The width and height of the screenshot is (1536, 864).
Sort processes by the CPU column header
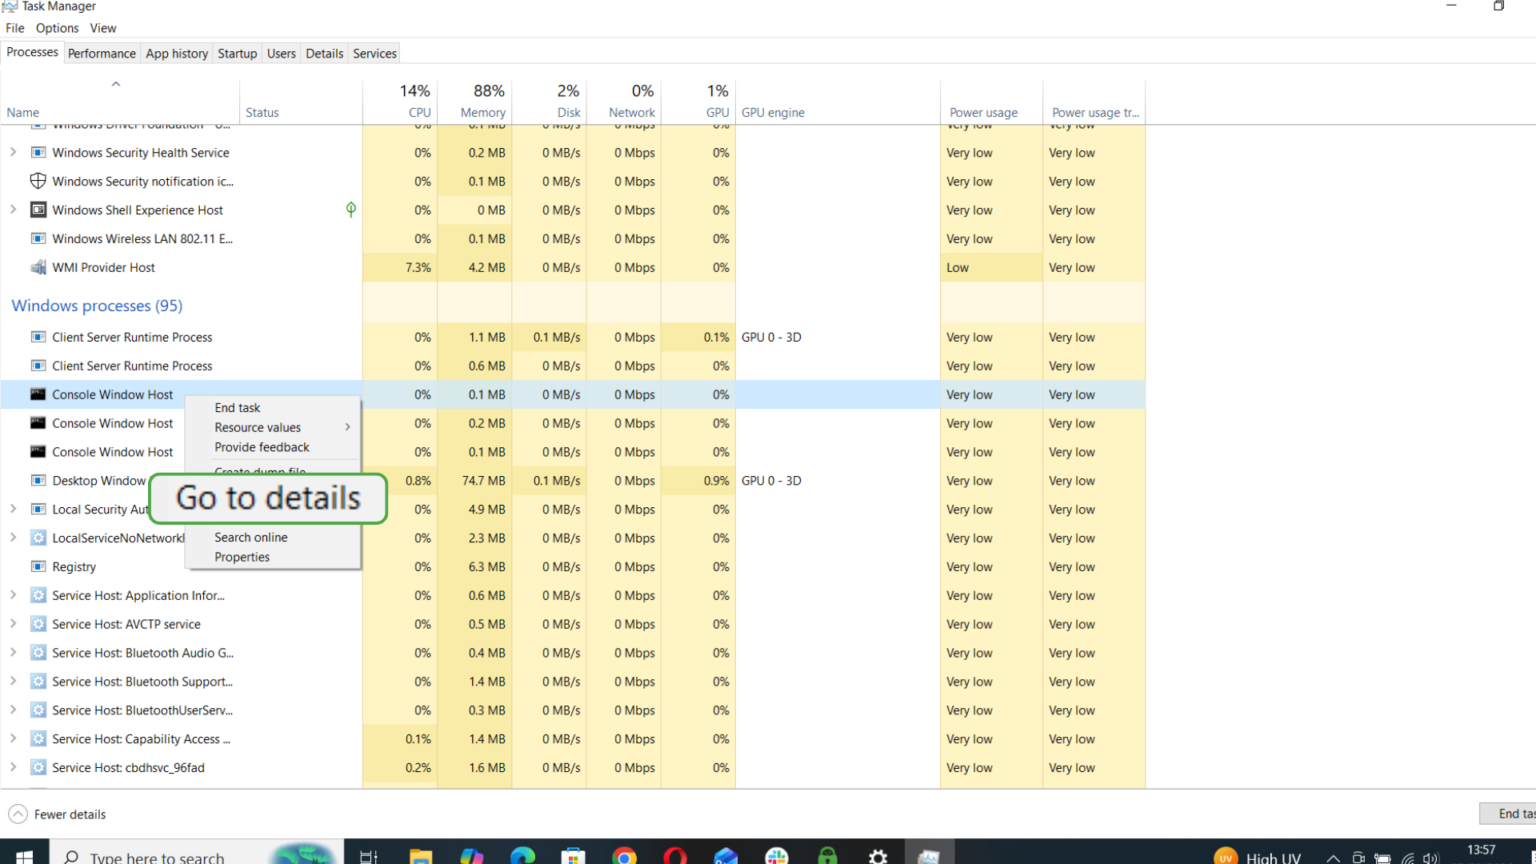(x=400, y=101)
